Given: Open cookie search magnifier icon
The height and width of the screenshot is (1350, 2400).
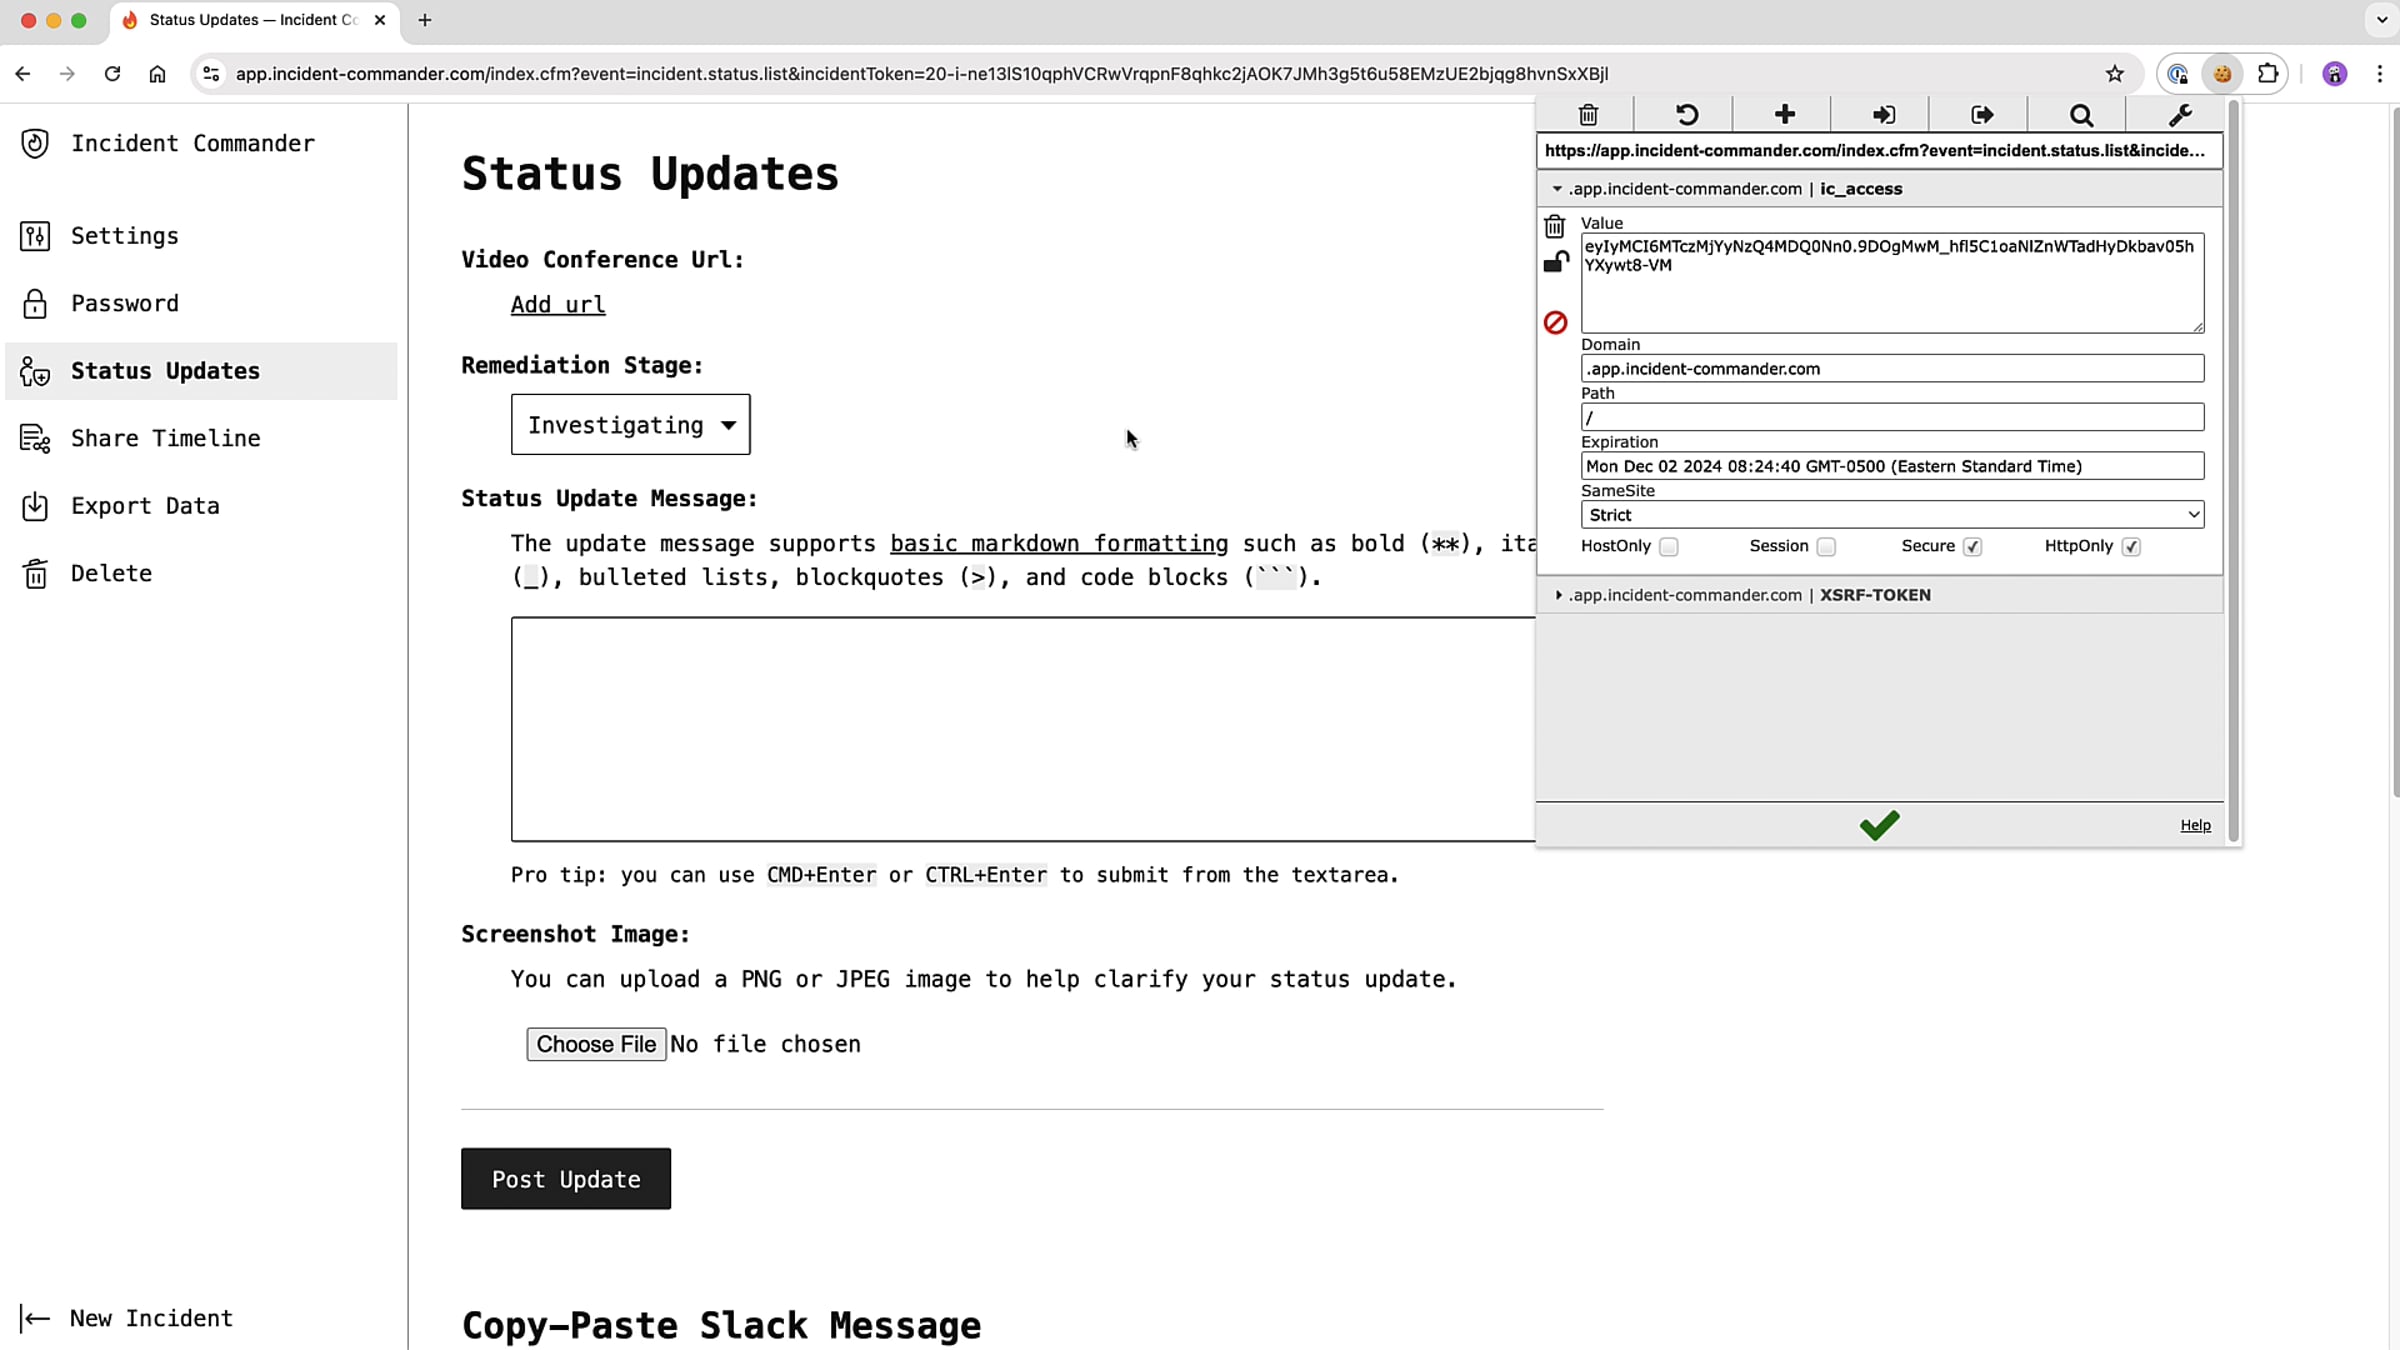Looking at the screenshot, I should [x=2080, y=115].
